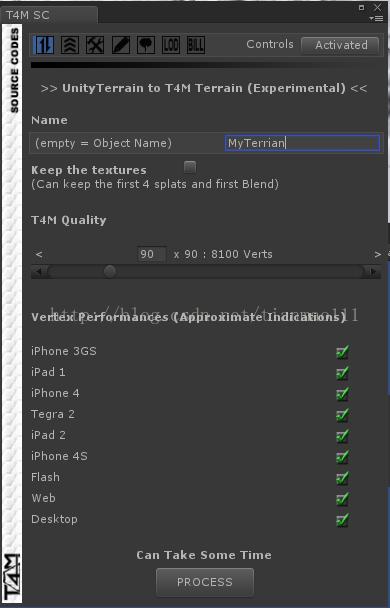This screenshot has width=390, height=608.
Task: Toggle the Keep the textures checkbox
Action: tap(190, 167)
